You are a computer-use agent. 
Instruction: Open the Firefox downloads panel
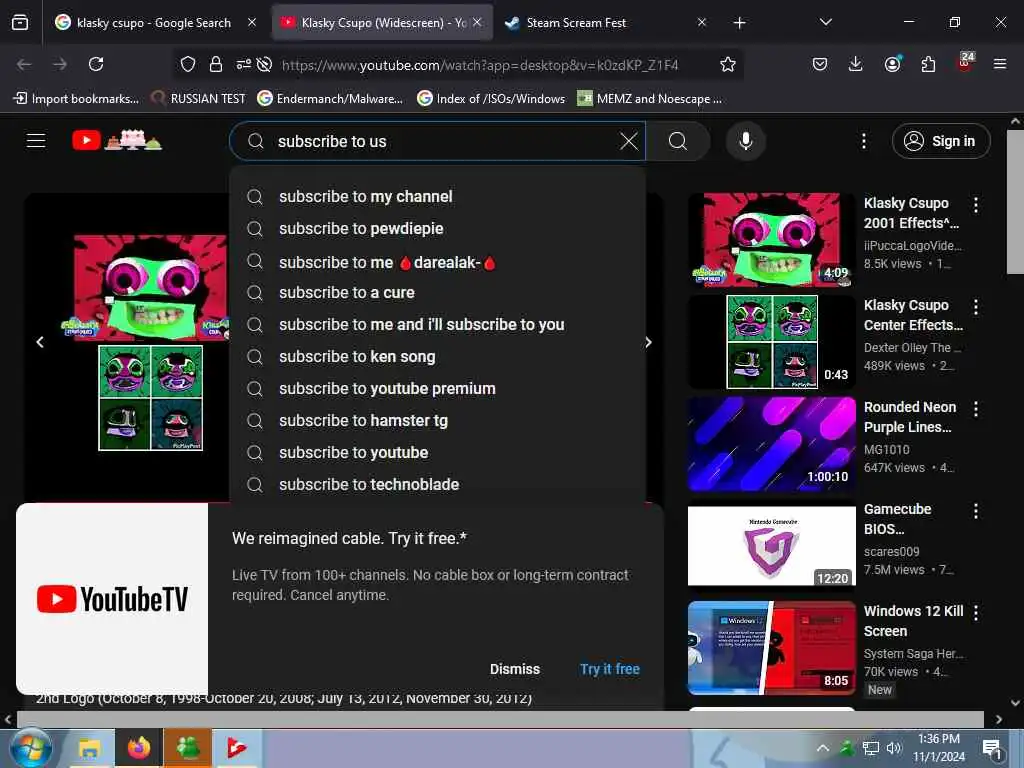[x=856, y=64]
